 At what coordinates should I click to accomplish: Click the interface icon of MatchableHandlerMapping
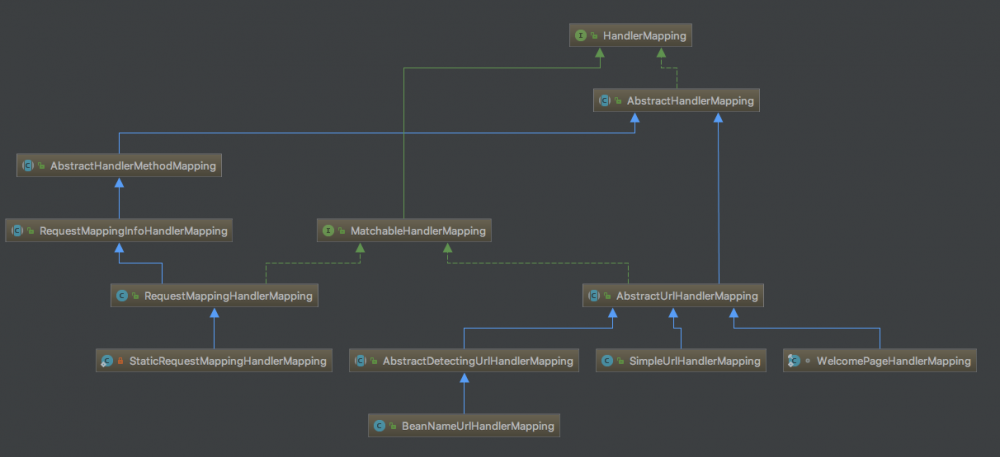coord(328,231)
